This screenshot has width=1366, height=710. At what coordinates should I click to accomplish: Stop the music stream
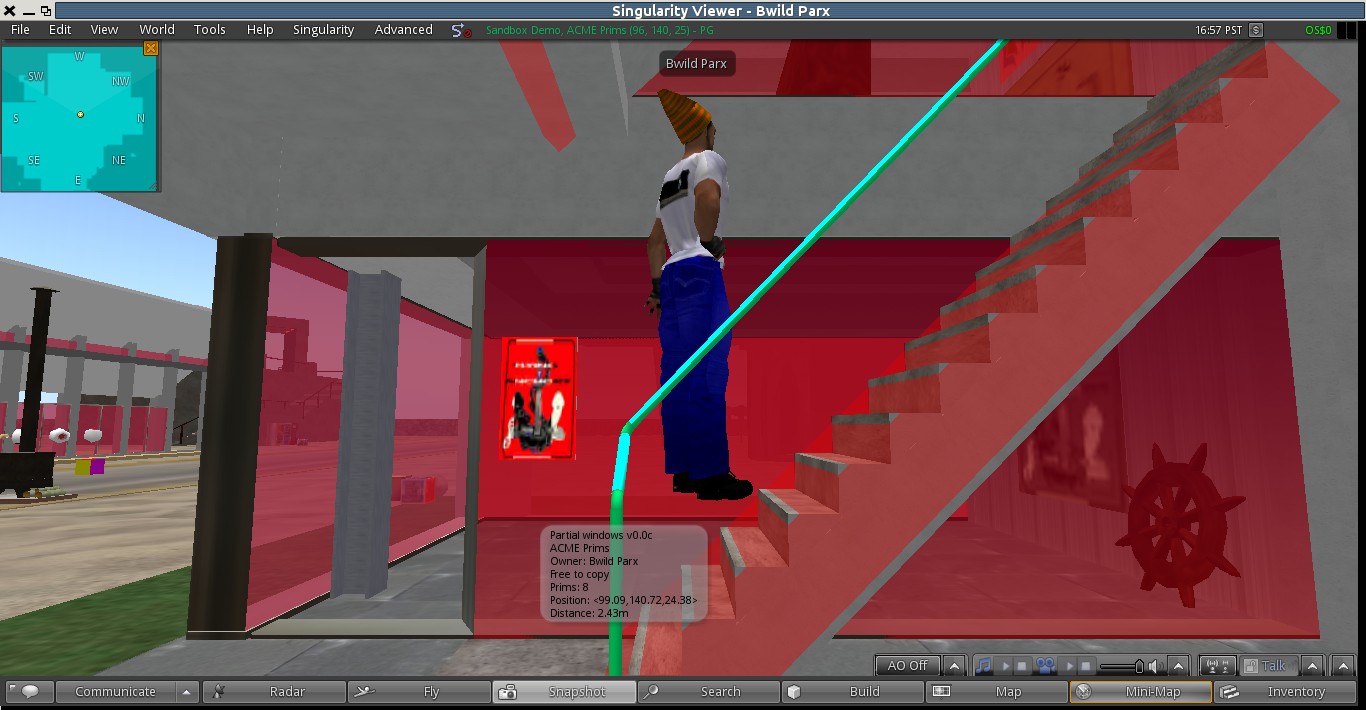1022,666
